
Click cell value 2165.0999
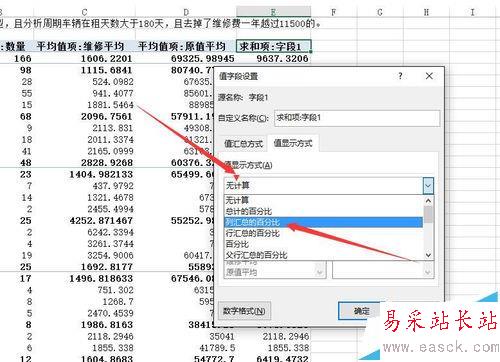point(110,151)
